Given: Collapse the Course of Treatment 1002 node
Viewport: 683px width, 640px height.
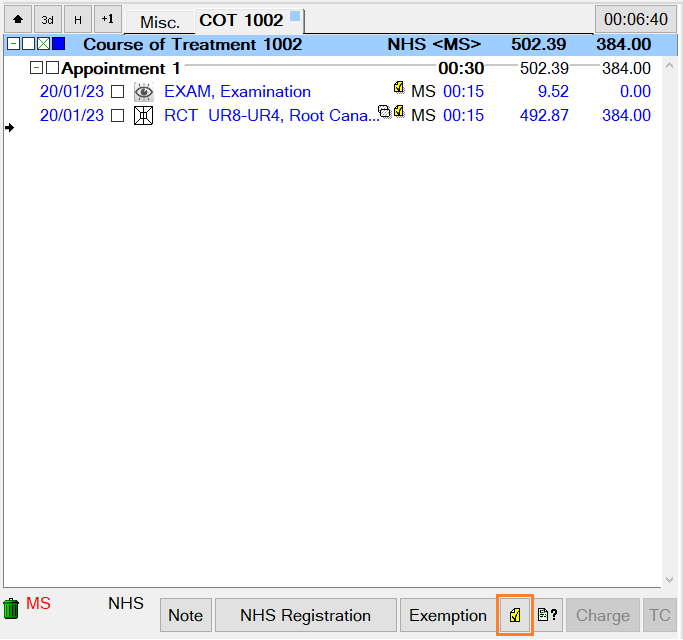Looking at the screenshot, I should pos(12,45).
